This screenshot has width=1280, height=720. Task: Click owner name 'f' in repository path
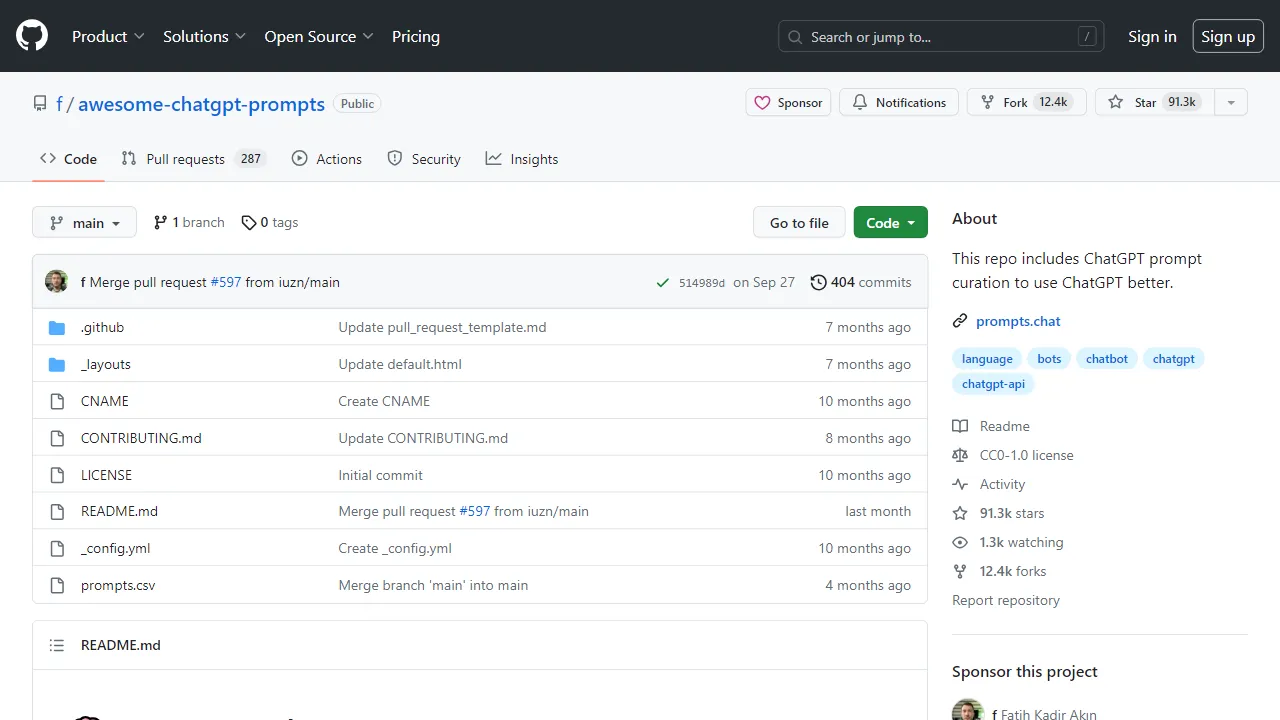(59, 104)
